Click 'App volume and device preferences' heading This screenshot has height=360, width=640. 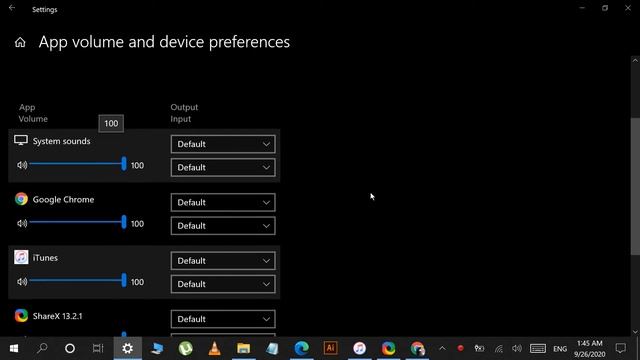click(164, 42)
